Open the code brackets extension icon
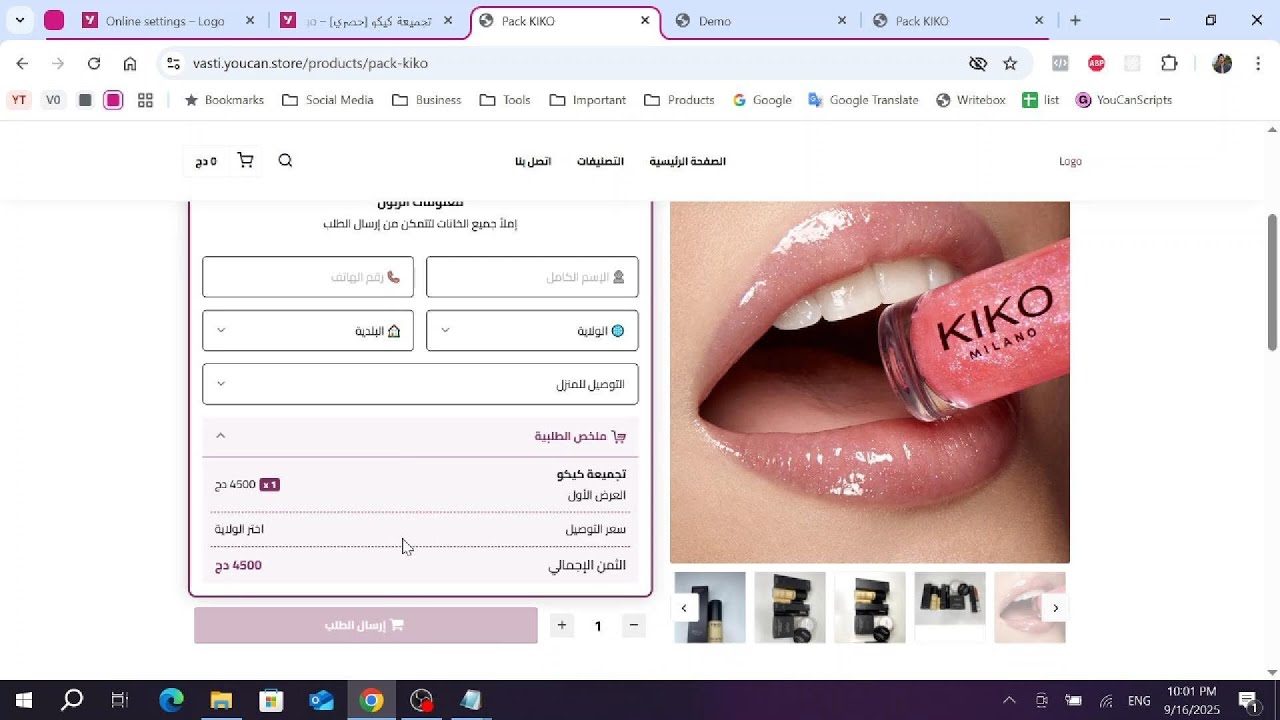 [1060, 63]
